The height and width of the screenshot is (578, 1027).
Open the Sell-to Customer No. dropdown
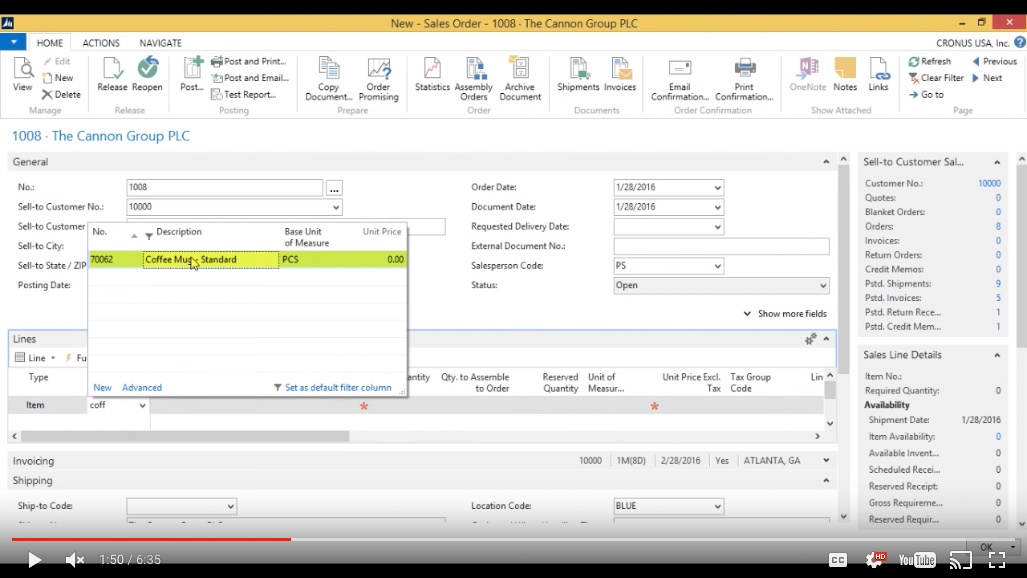click(335, 207)
